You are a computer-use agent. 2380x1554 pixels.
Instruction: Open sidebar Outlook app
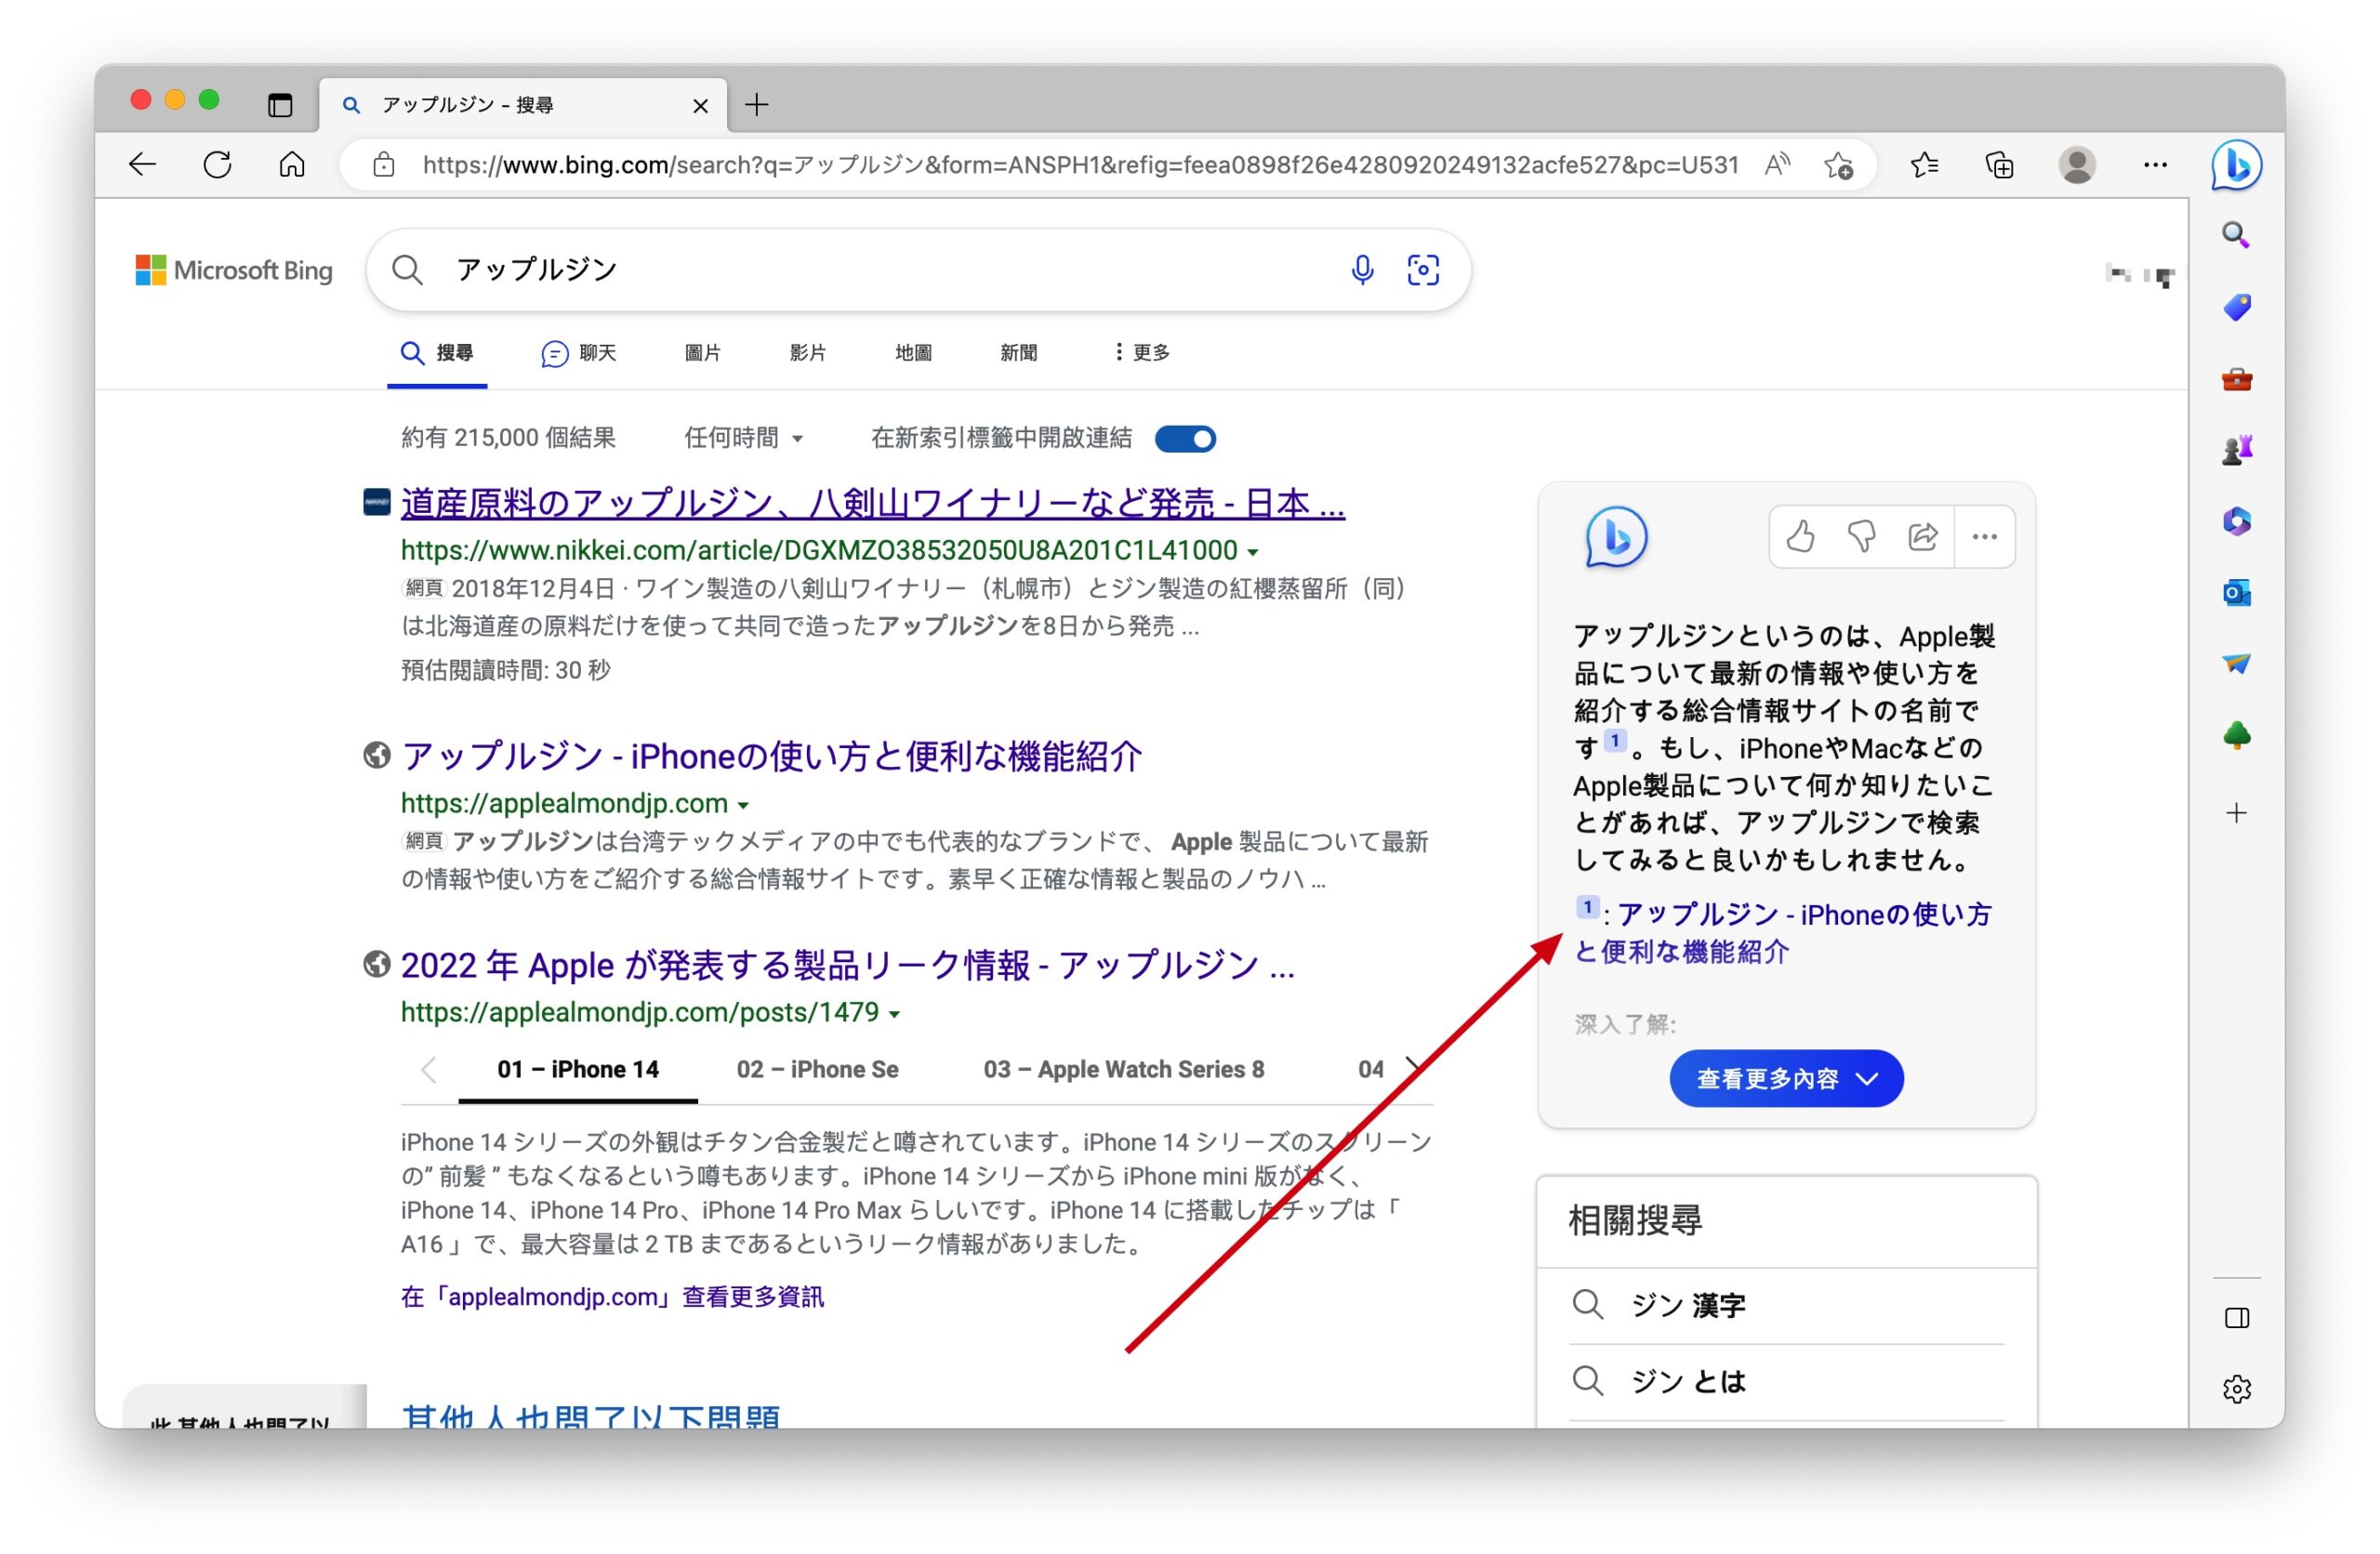pos(2236,593)
